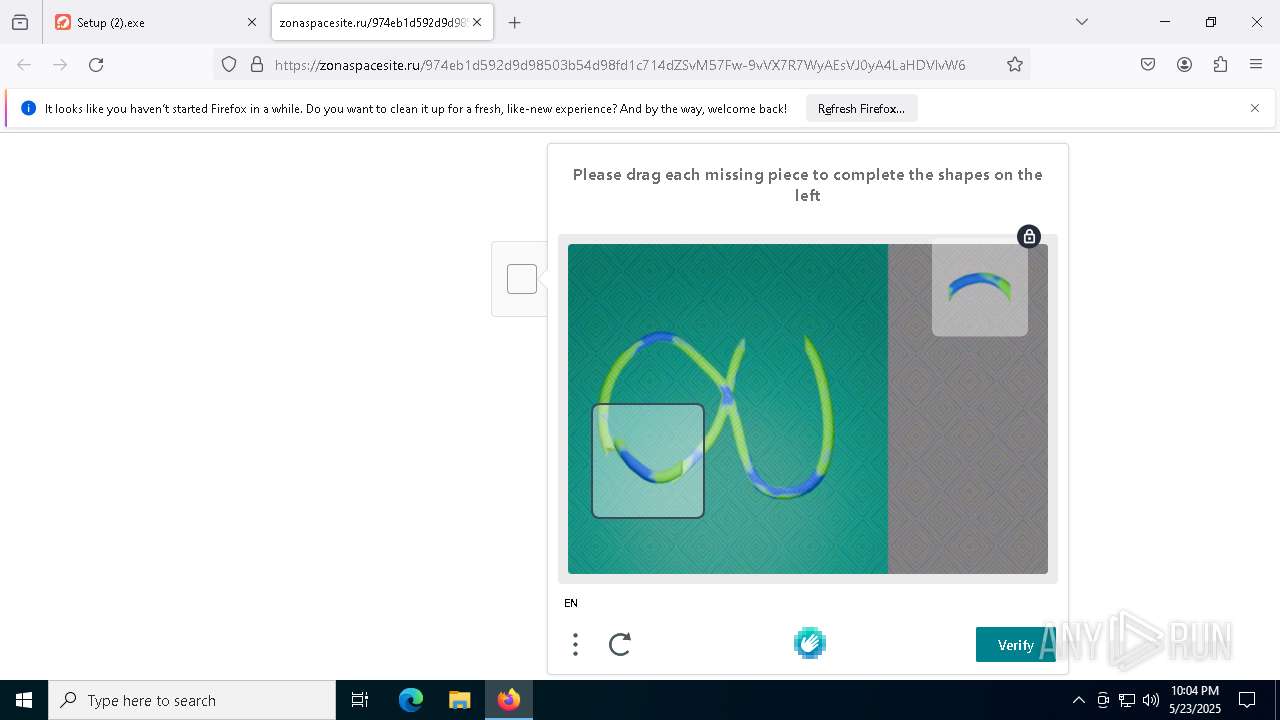Click the Firefox taskbar icon
Image resolution: width=1280 pixels, height=720 pixels.
(x=509, y=700)
